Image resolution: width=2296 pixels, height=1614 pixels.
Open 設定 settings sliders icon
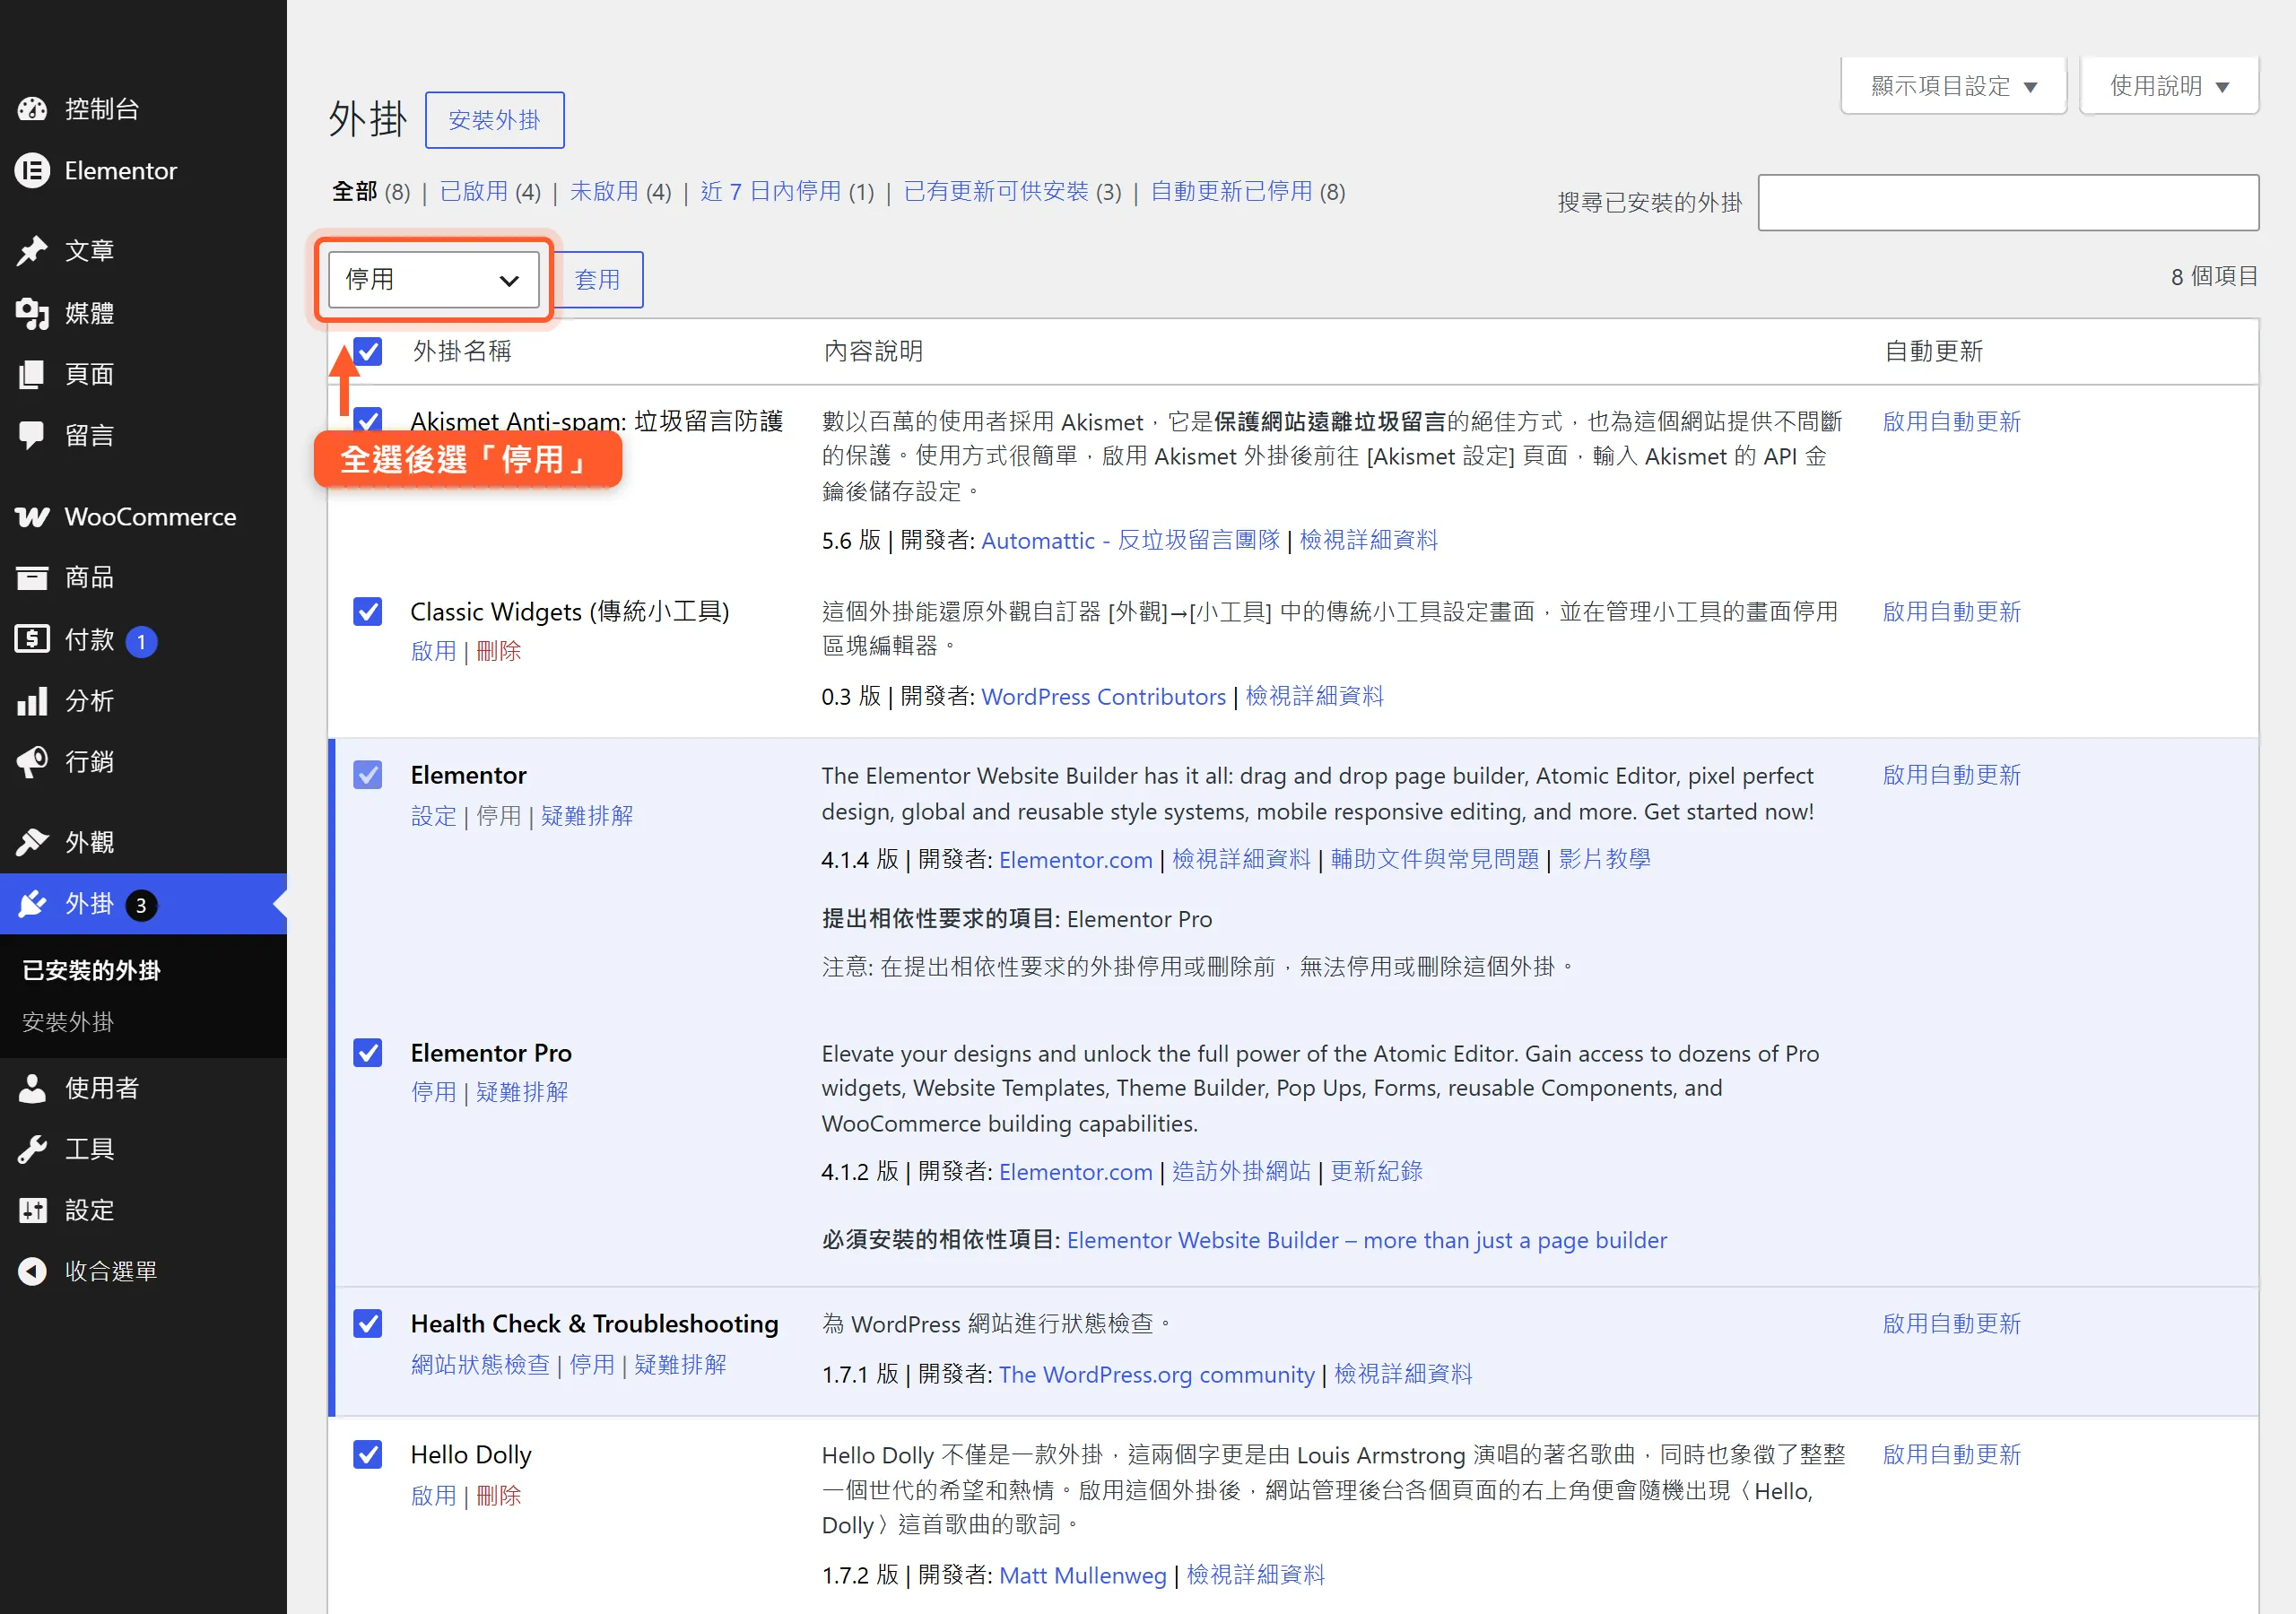[x=32, y=1211]
